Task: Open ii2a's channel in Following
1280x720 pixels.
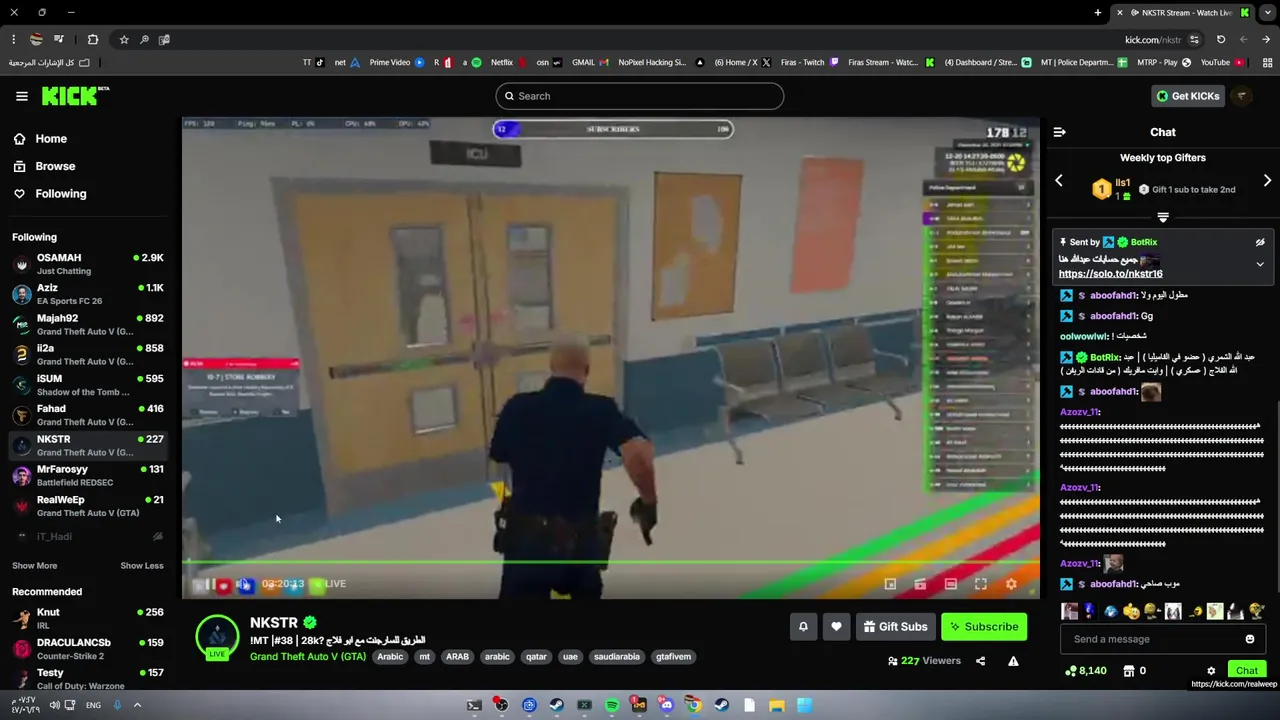Action: pyautogui.click(x=88, y=354)
